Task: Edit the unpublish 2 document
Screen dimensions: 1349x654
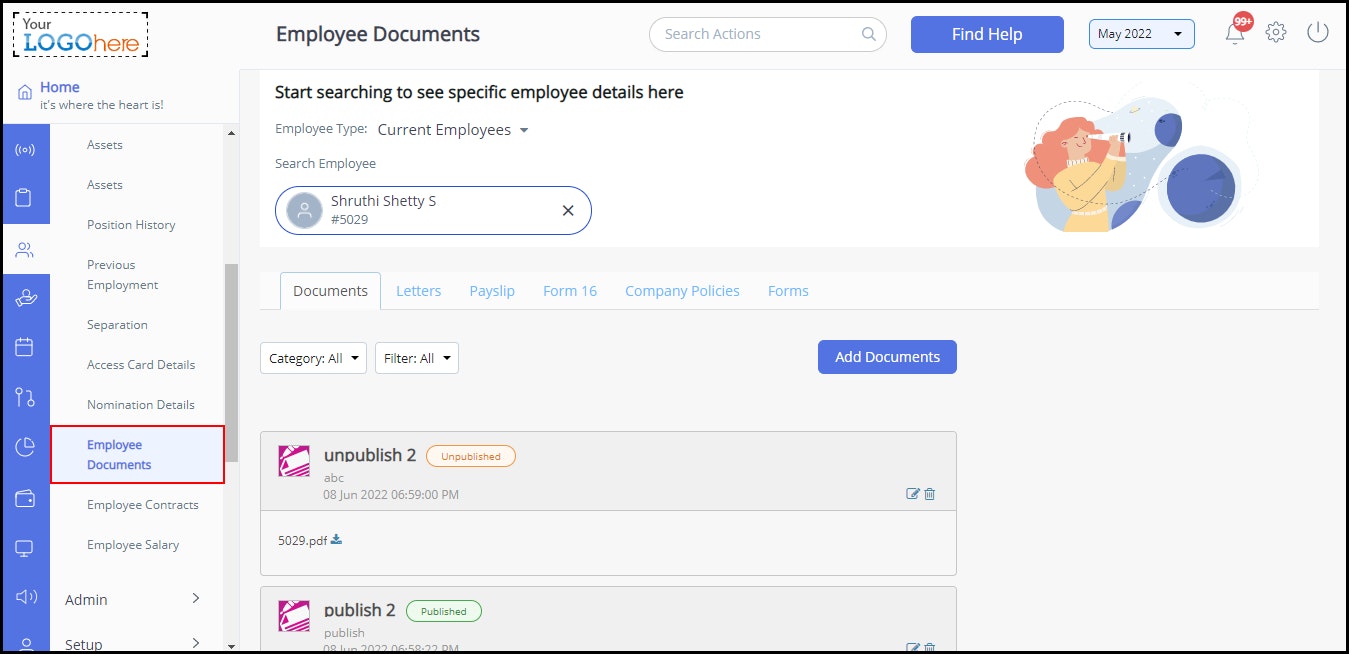Action: 912,493
